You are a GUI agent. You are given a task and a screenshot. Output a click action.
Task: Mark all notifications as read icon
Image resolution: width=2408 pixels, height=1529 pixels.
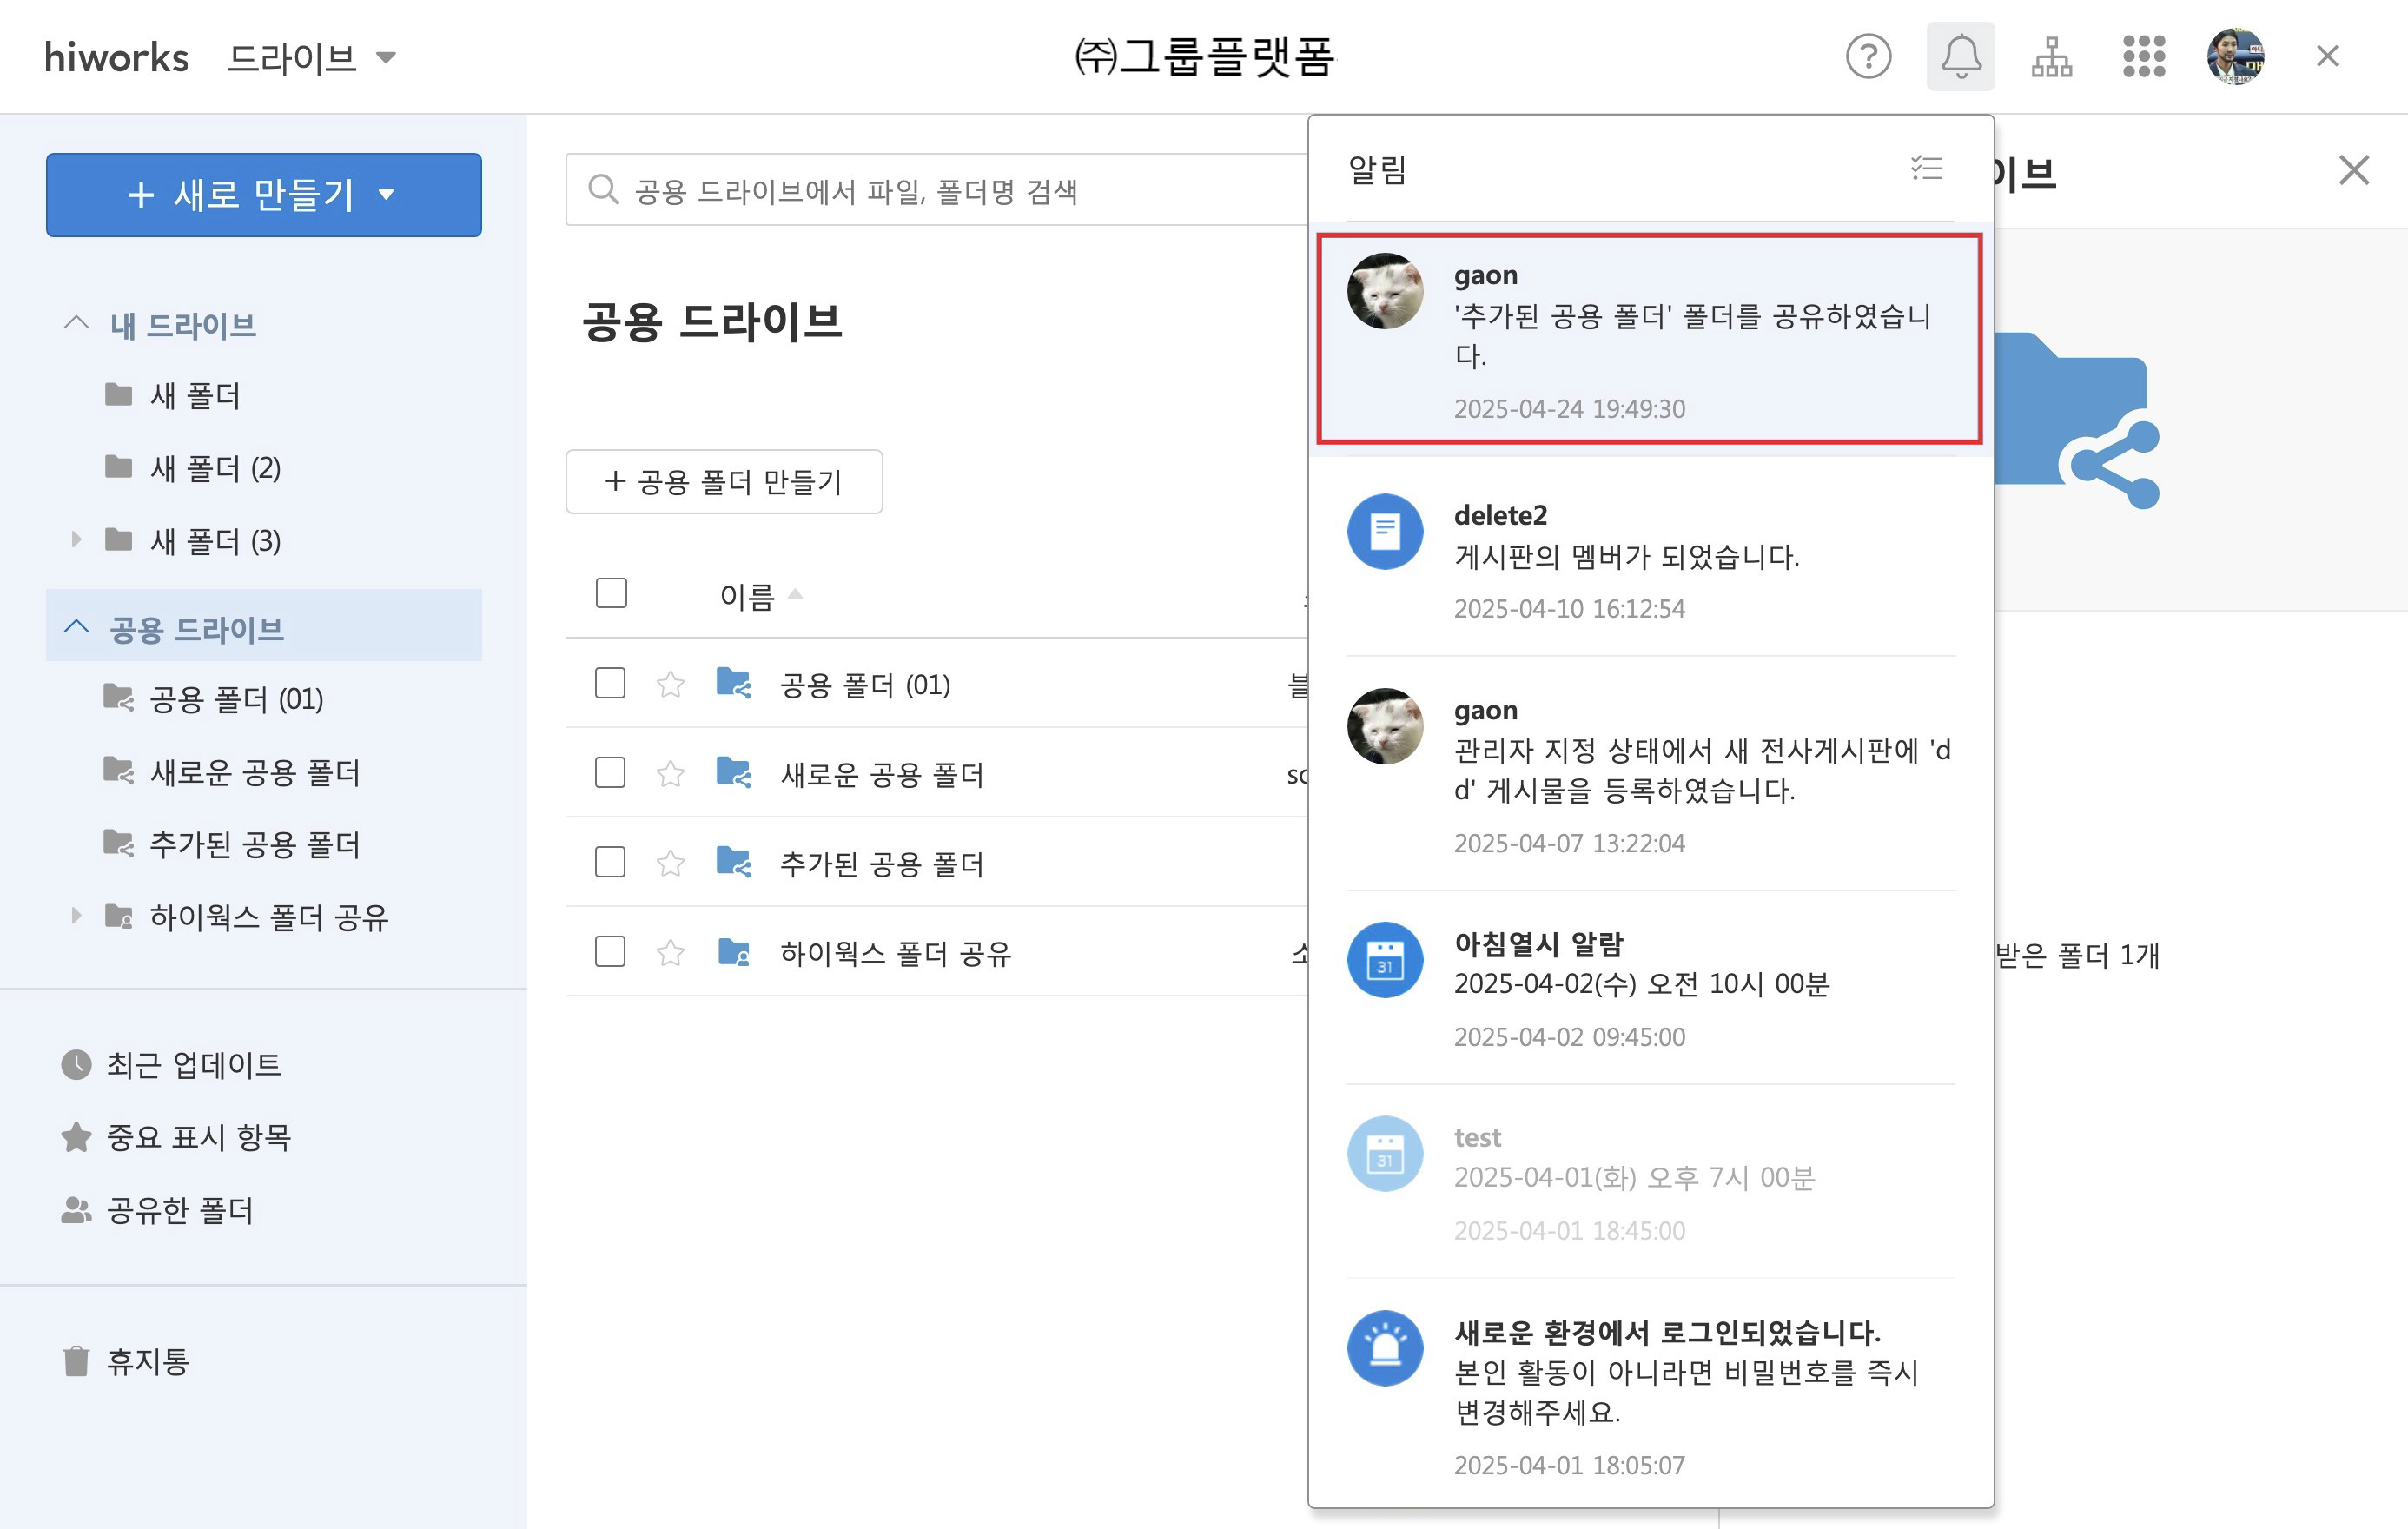pos(1926,168)
